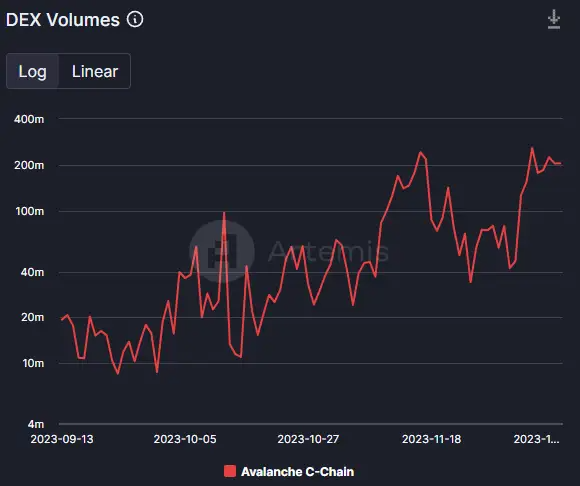Click the red Avalanche C-Chain color swatch

[x=230, y=471]
